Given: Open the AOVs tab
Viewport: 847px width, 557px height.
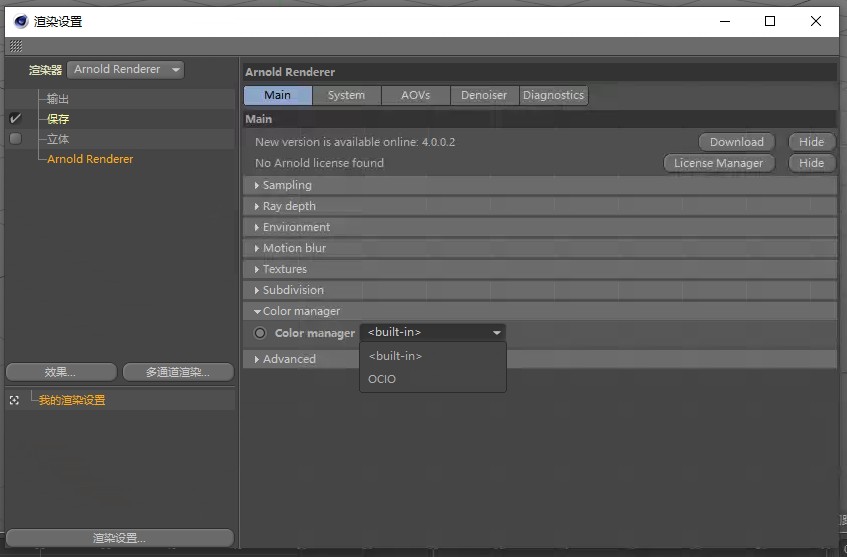Looking at the screenshot, I should [x=415, y=95].
